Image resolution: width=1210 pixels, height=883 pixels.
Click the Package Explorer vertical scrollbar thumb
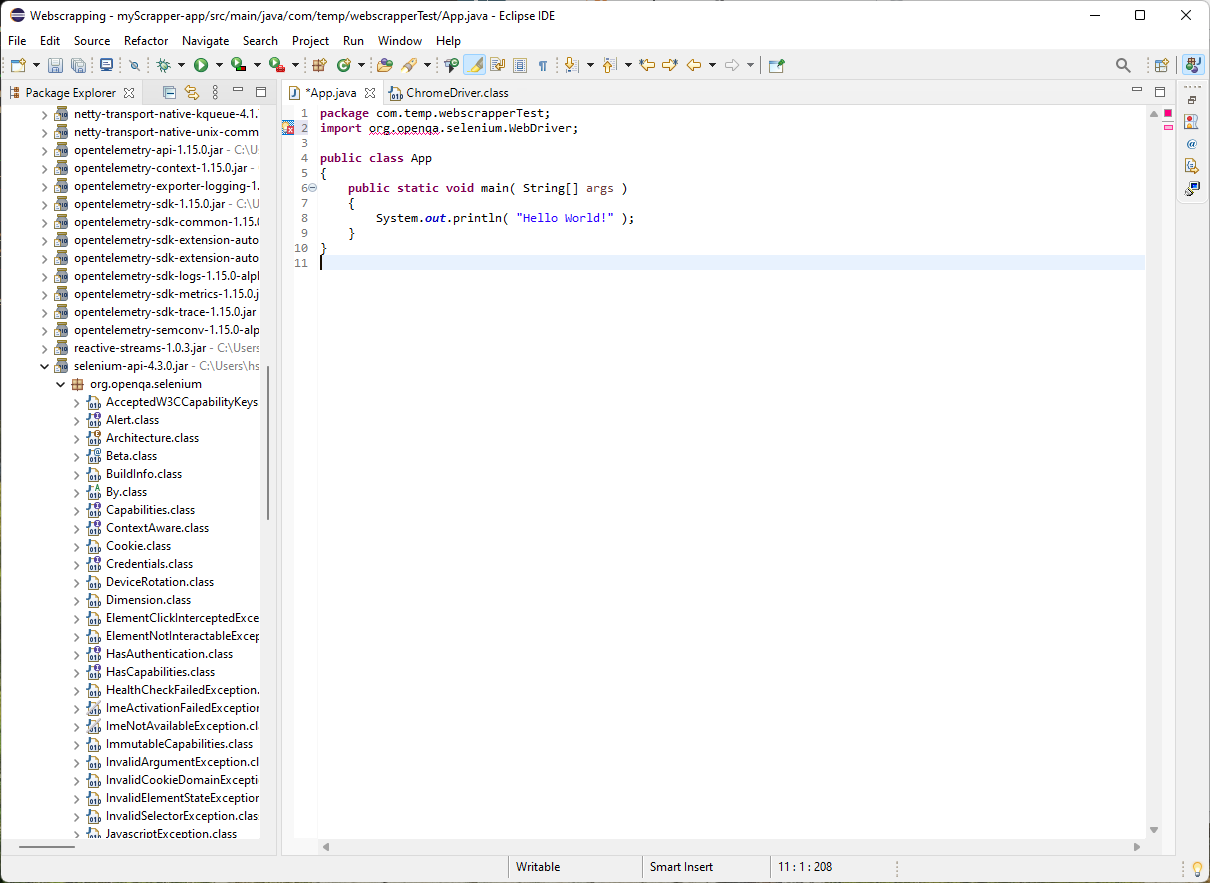coord(268,442)
